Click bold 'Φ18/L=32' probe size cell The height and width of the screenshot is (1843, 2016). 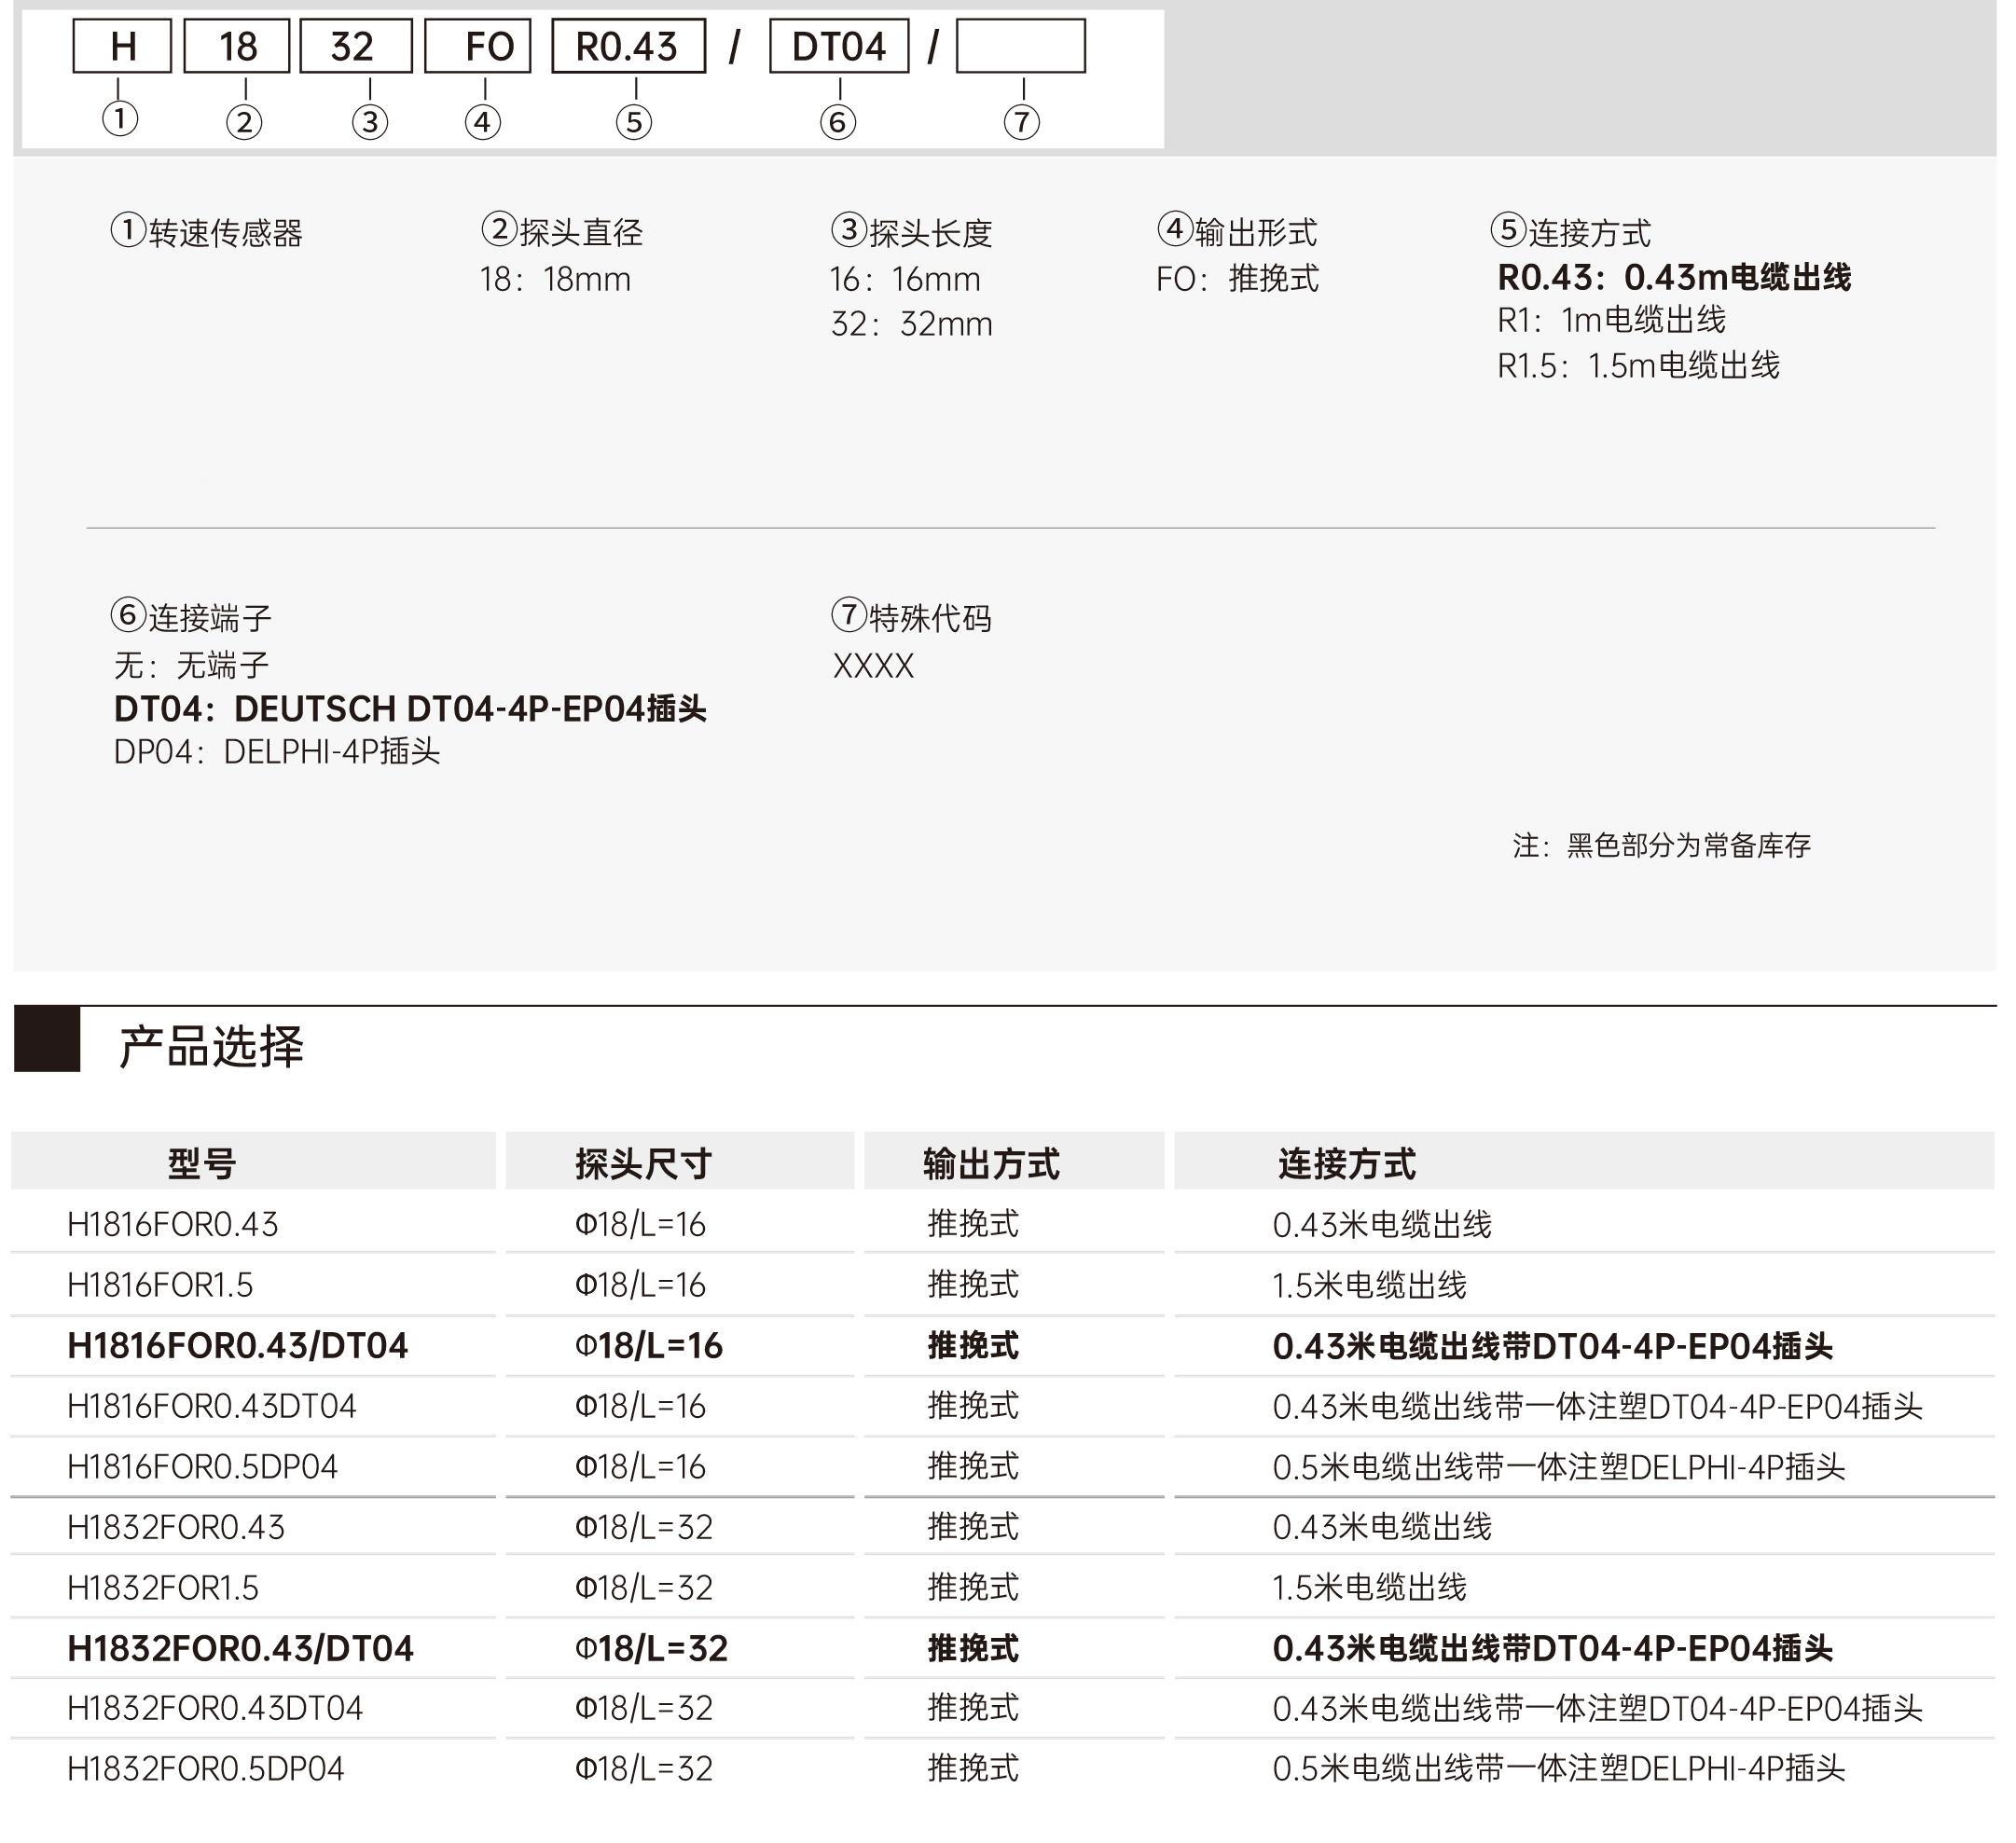coord(651,1649)
